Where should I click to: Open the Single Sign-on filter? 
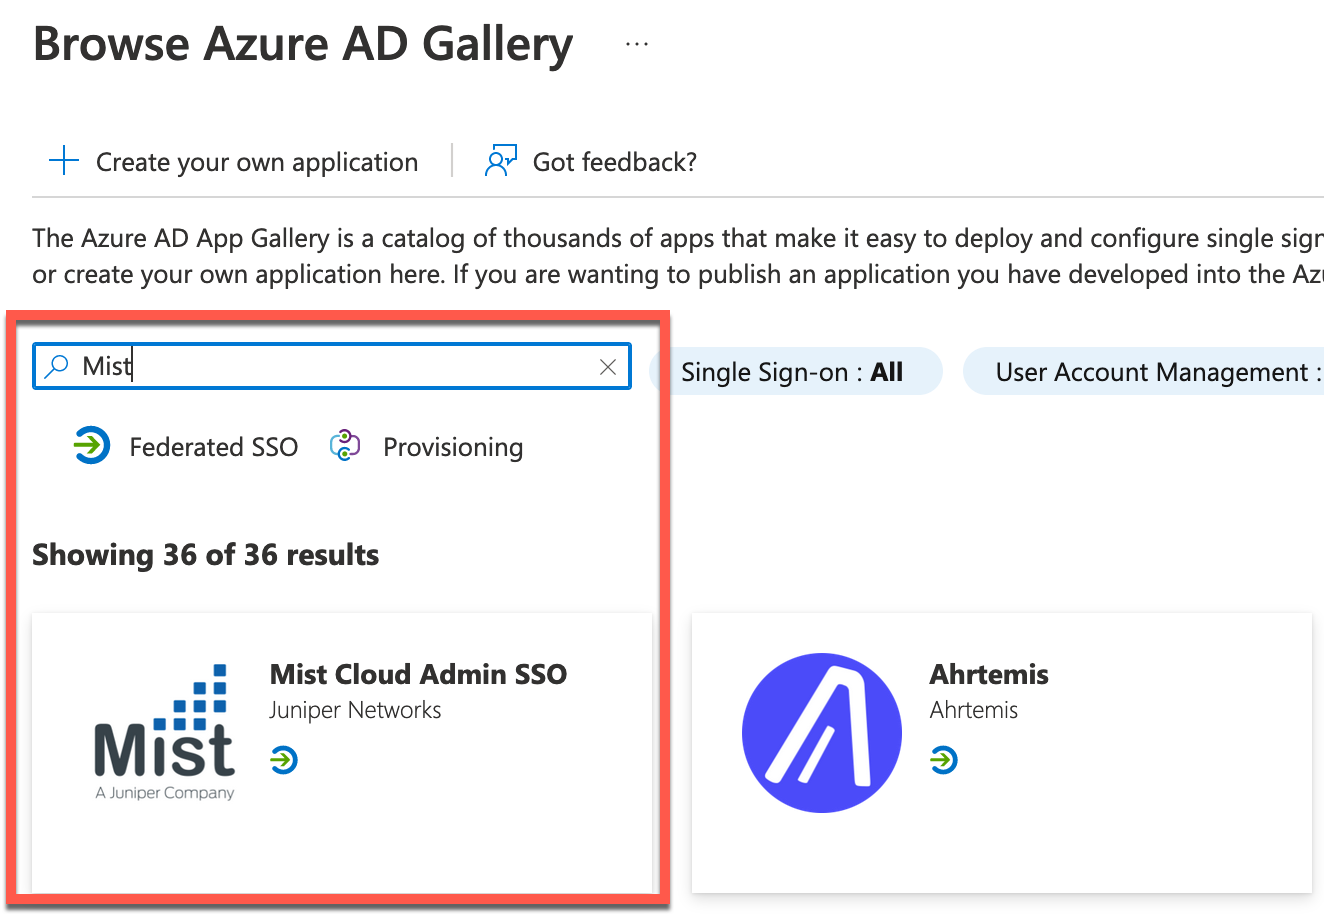point(793,372)
